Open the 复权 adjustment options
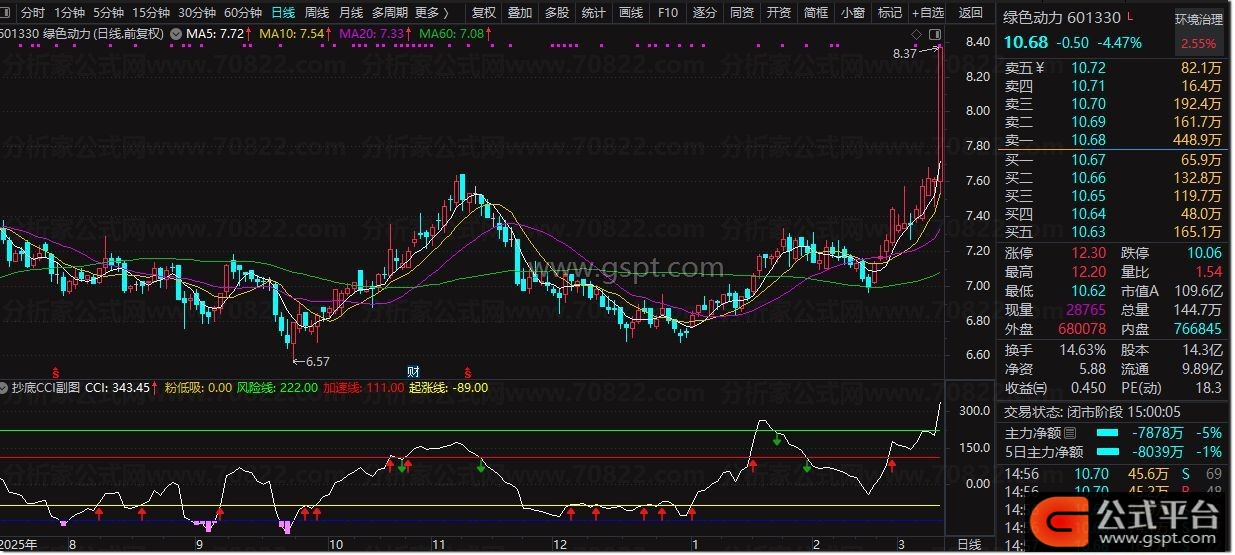This screenshot has width=1235, height=555. (x=483, y=13)
